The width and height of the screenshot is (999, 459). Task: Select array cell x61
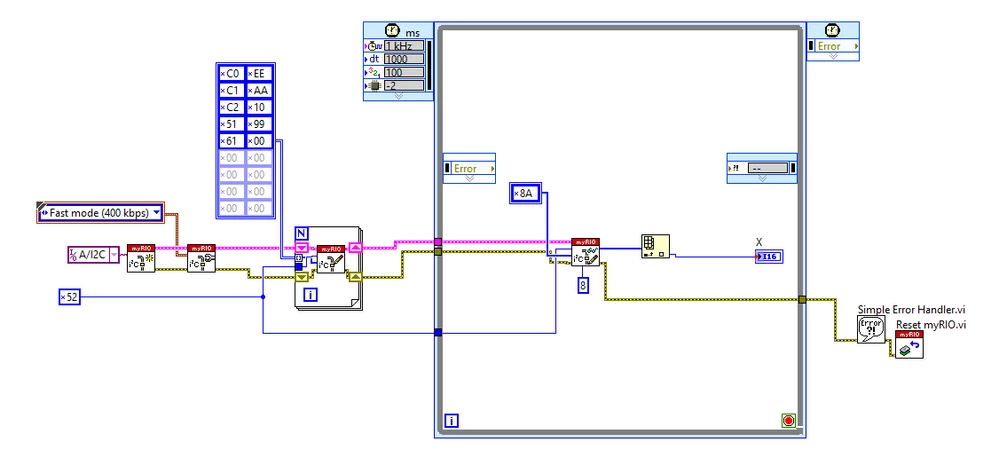(231, 141)
